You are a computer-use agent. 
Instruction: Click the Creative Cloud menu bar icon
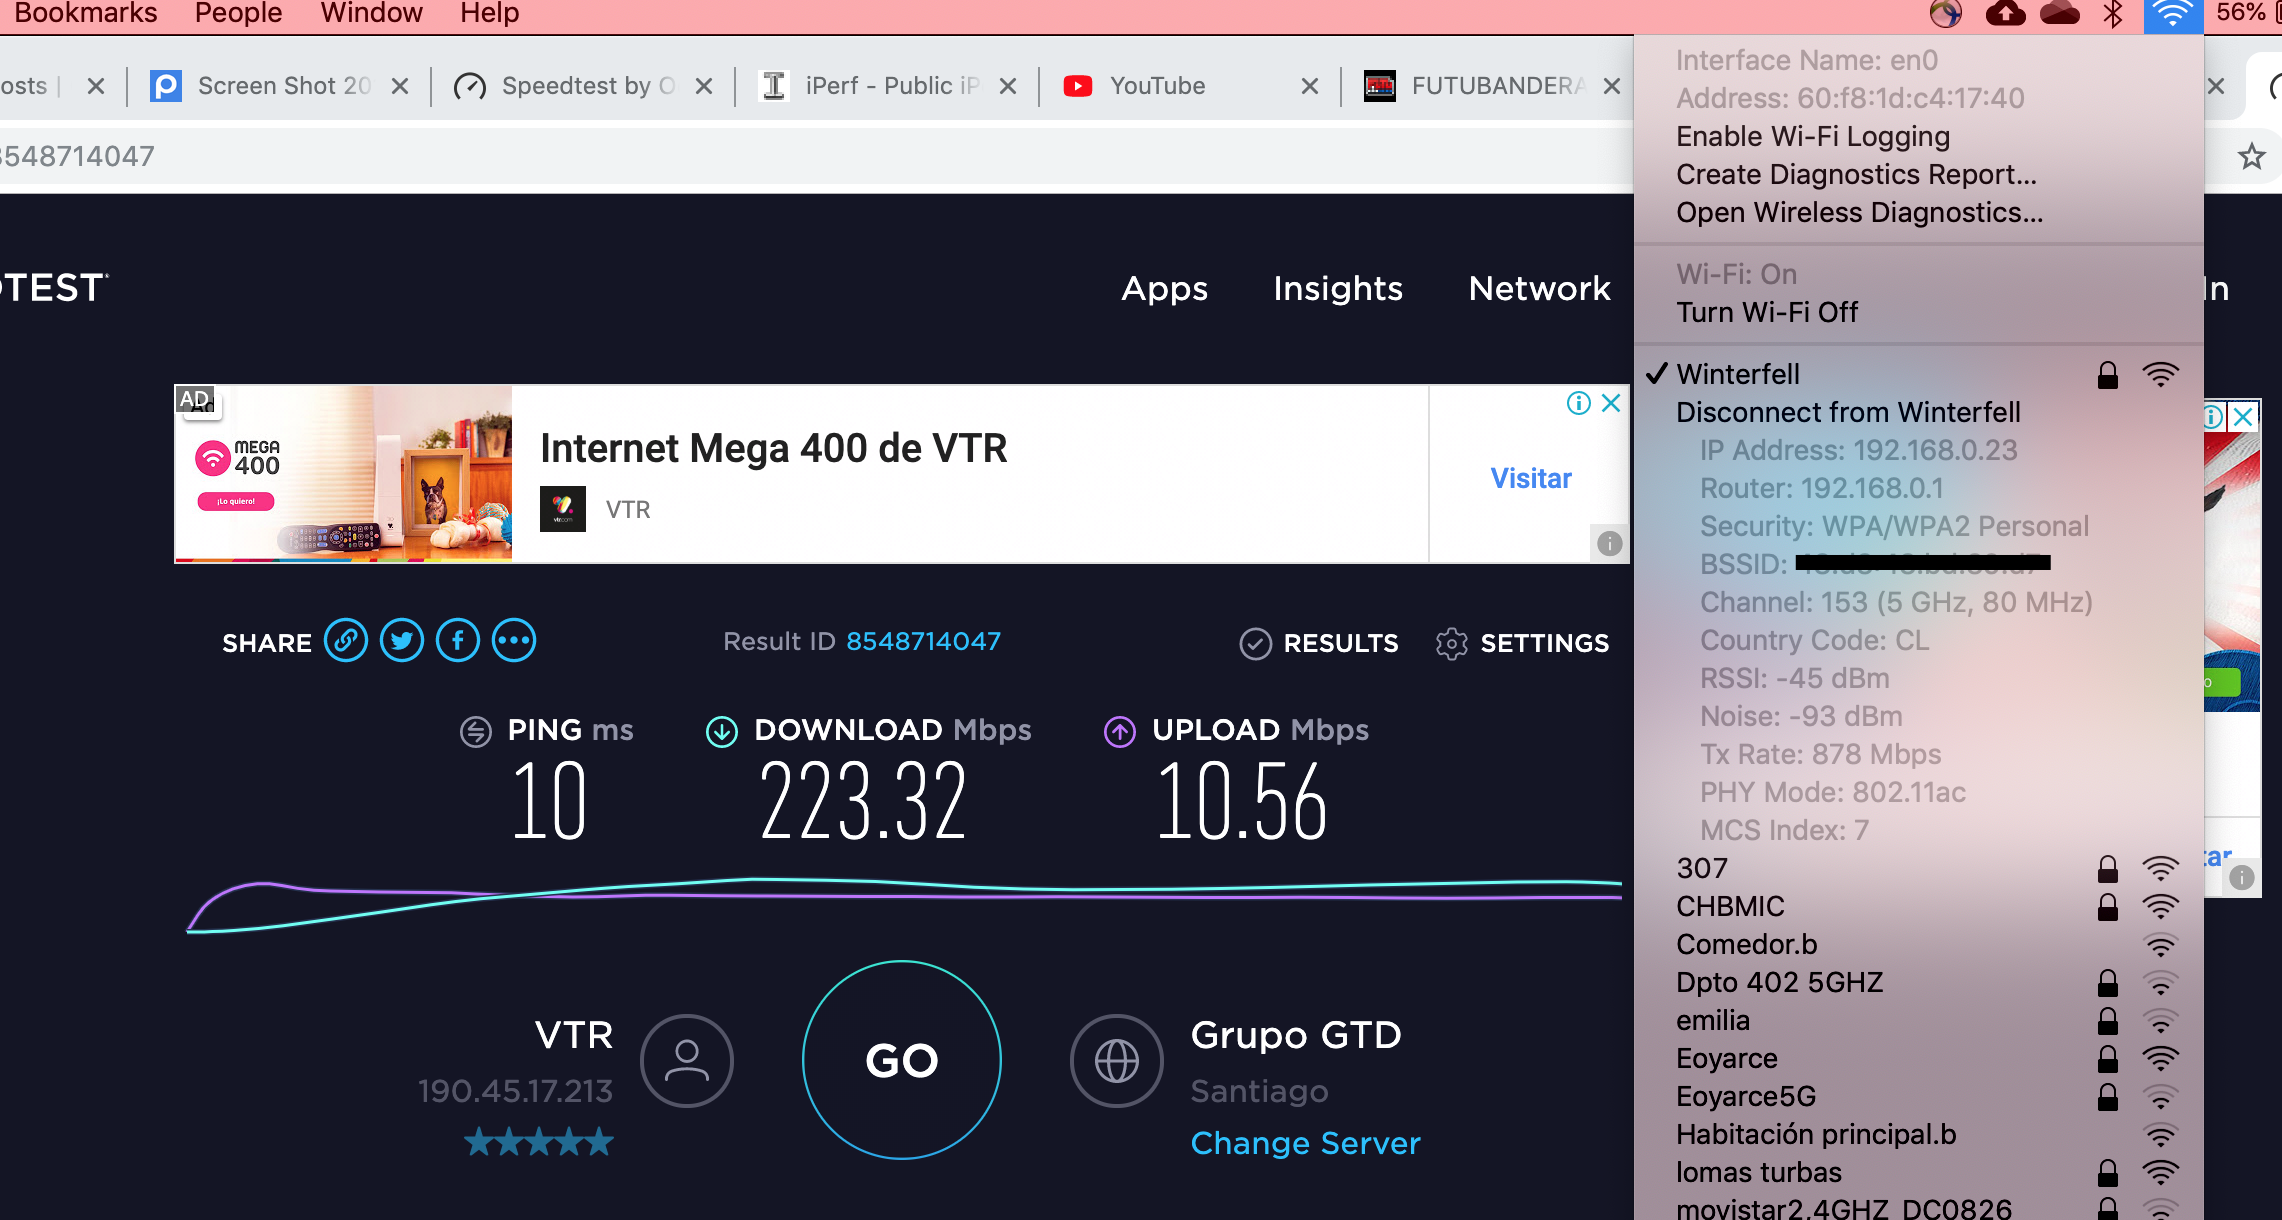click(x=2059, y=14)
